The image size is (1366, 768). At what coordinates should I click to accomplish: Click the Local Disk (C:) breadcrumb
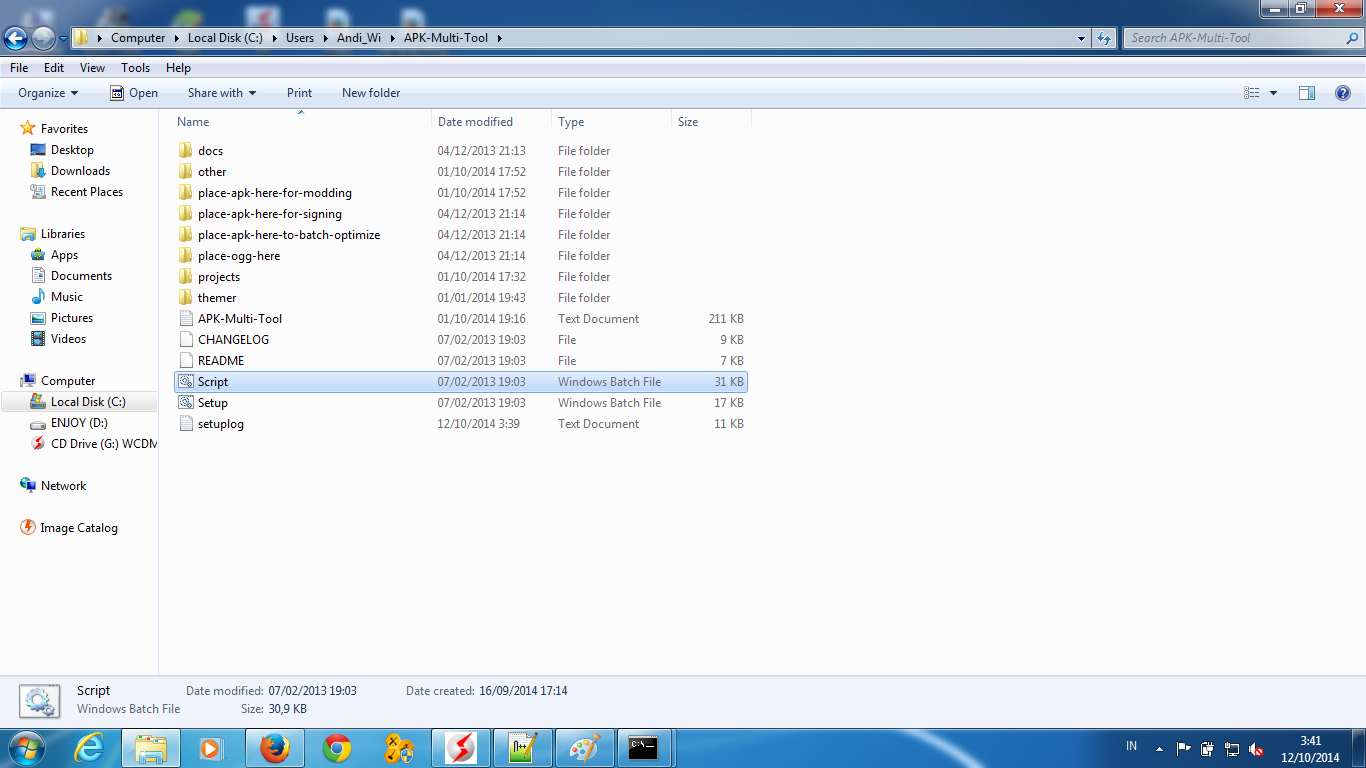click(225, 38)
